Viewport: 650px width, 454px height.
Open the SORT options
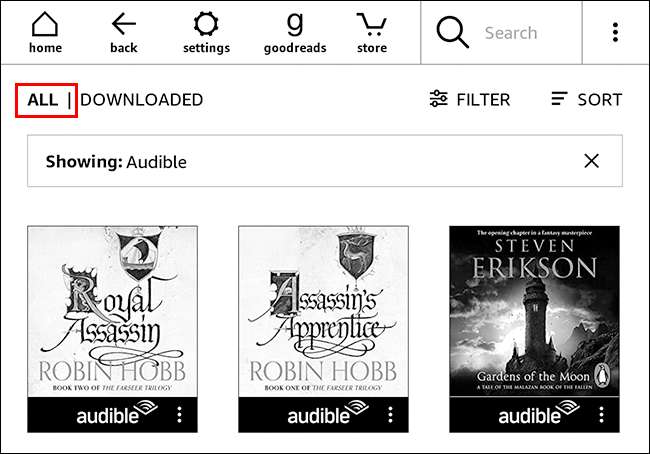click(x=587, y=100)
